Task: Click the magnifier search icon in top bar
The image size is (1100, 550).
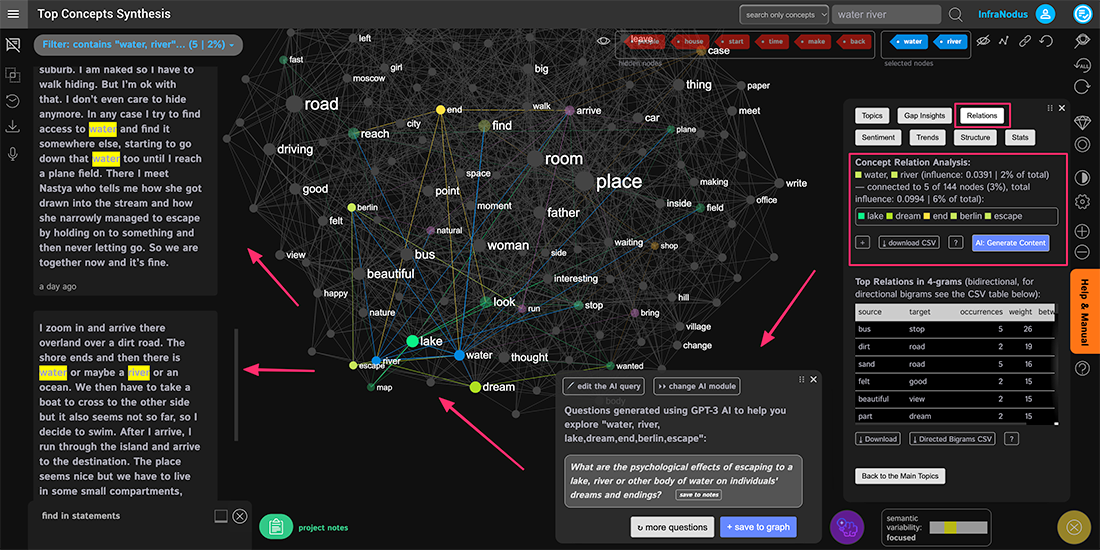Action: (x=955, y=14)
